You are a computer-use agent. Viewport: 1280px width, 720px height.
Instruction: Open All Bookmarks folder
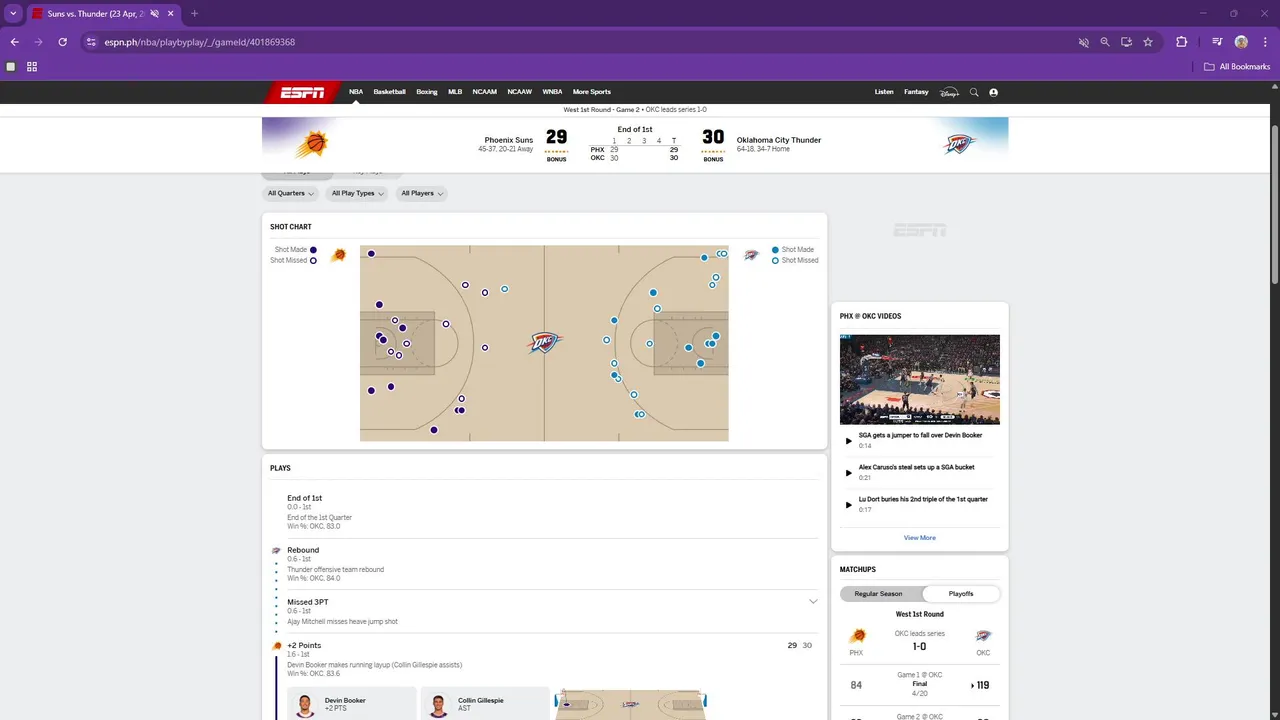point(1238,67)
